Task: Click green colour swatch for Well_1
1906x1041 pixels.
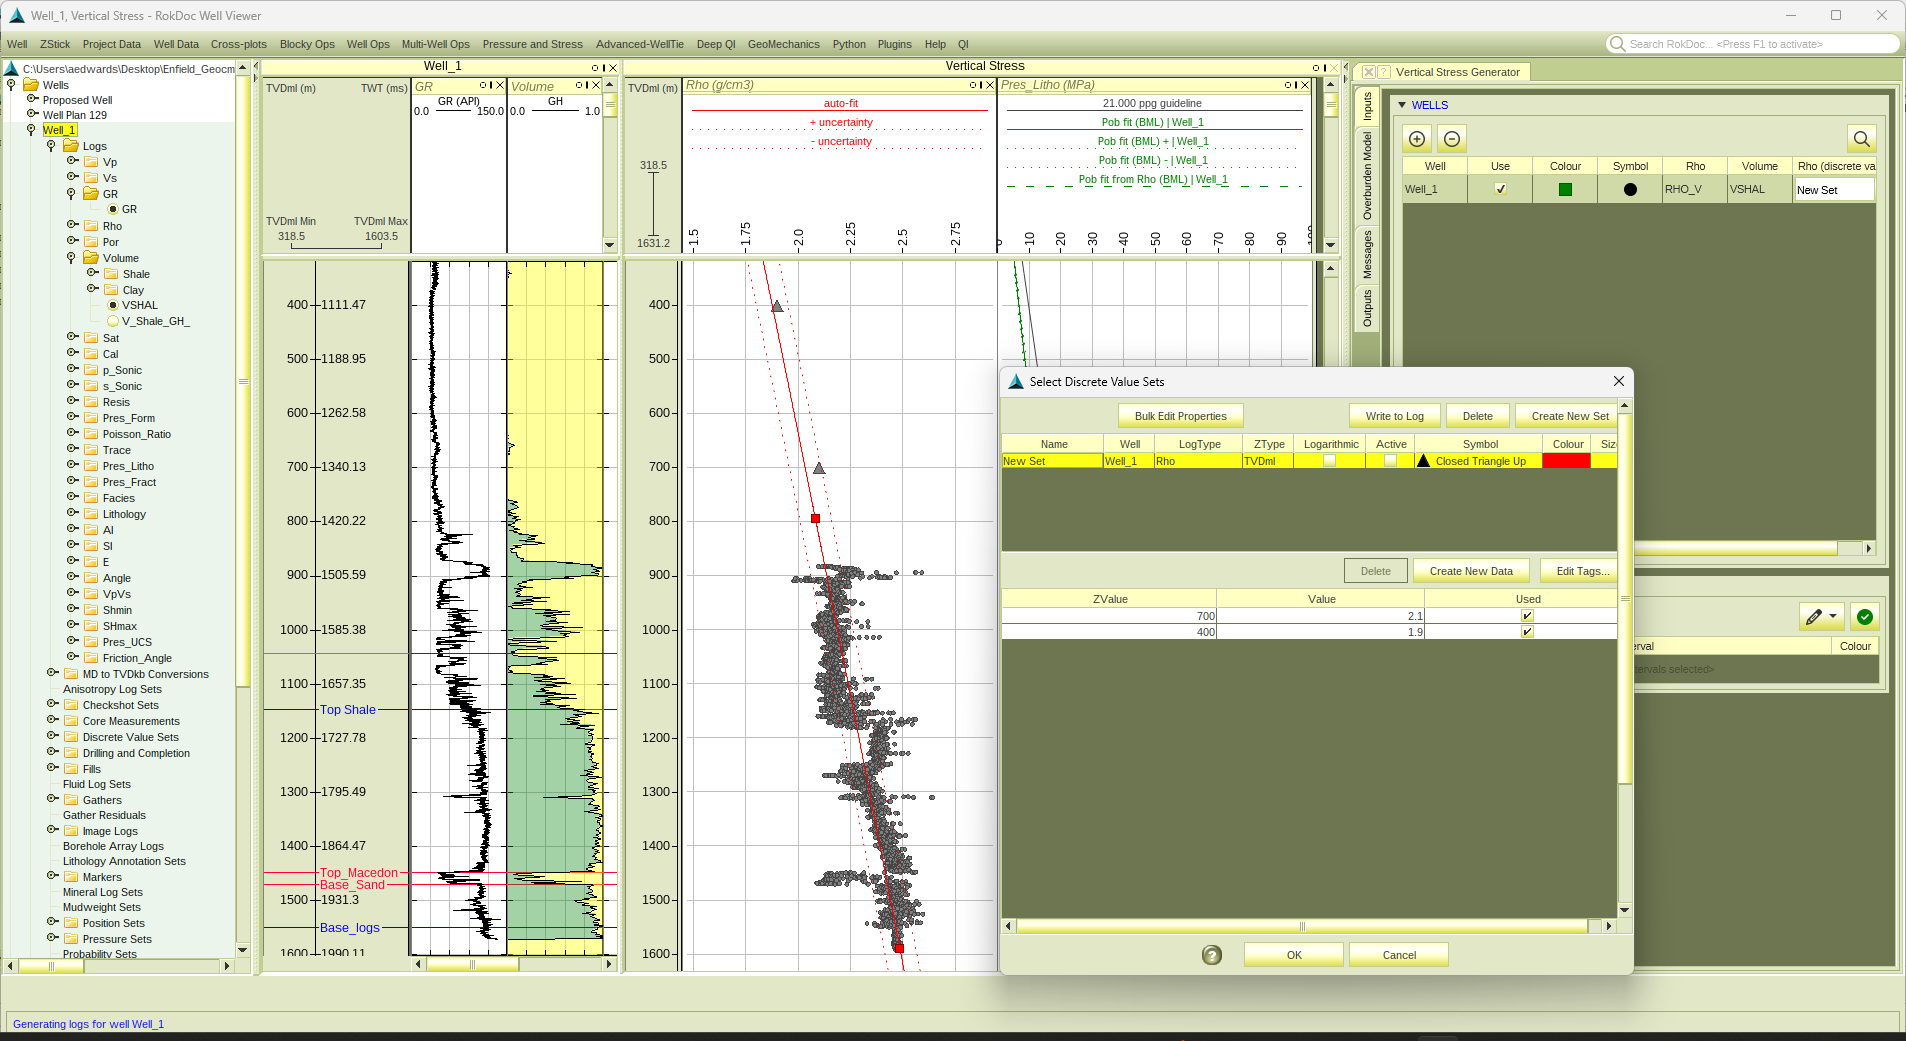Action: click(1565, 190)
